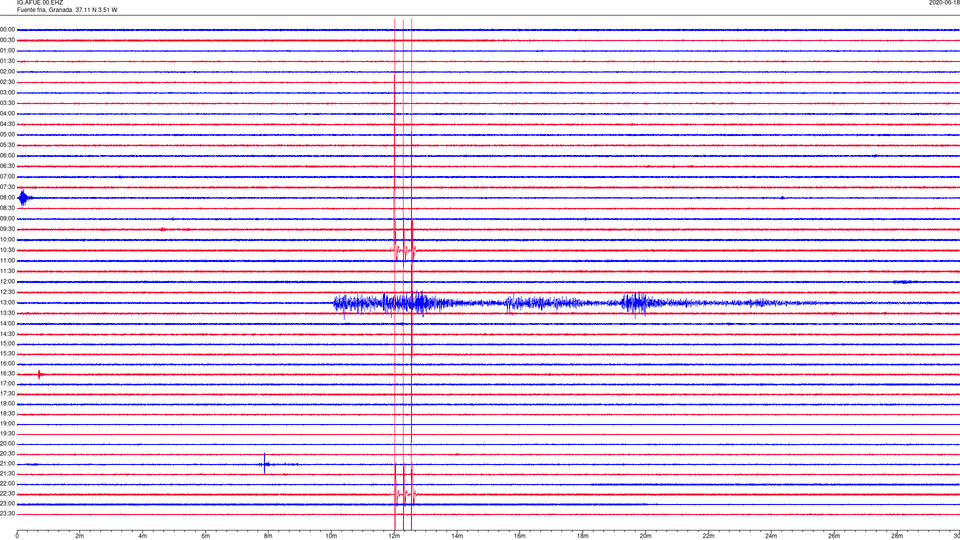The image size is (960, 540).
Task: Click the station code IG.AFUE.00.EHZ header
Action: point(40,3)
